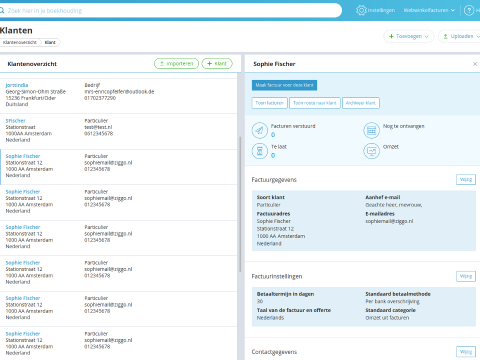Click 'Maak factuur voor deze klant'
Viewport: 480px width, 360px height.
(x=284, y=85)
